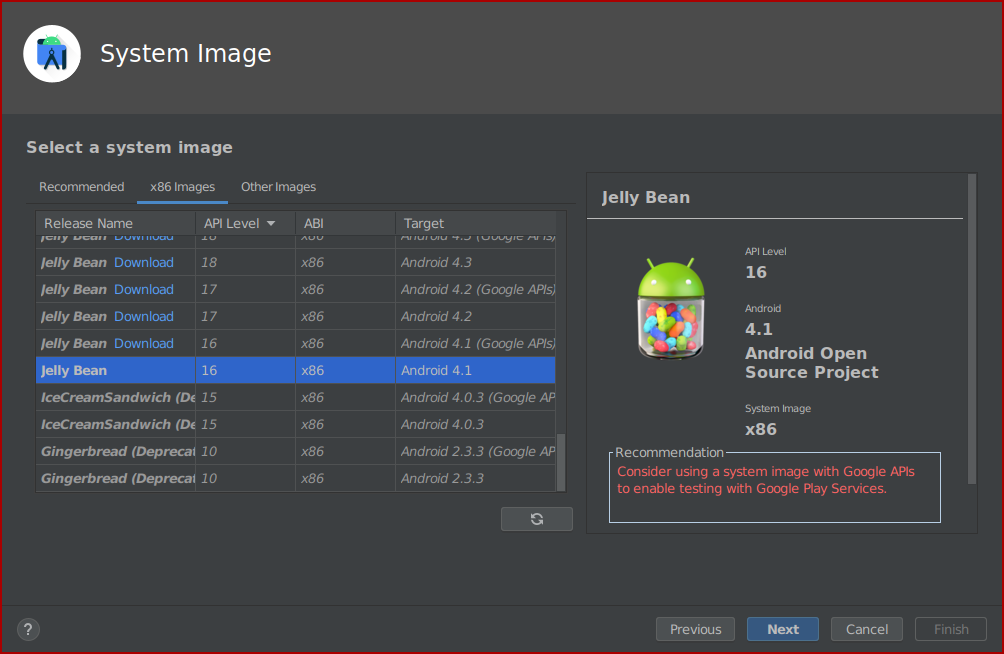The width and height of the screenshot is (1004, 654).
Task: Download Jelly Bean Android 4.1 Google APIs image
Action: (x=143, y=343)
